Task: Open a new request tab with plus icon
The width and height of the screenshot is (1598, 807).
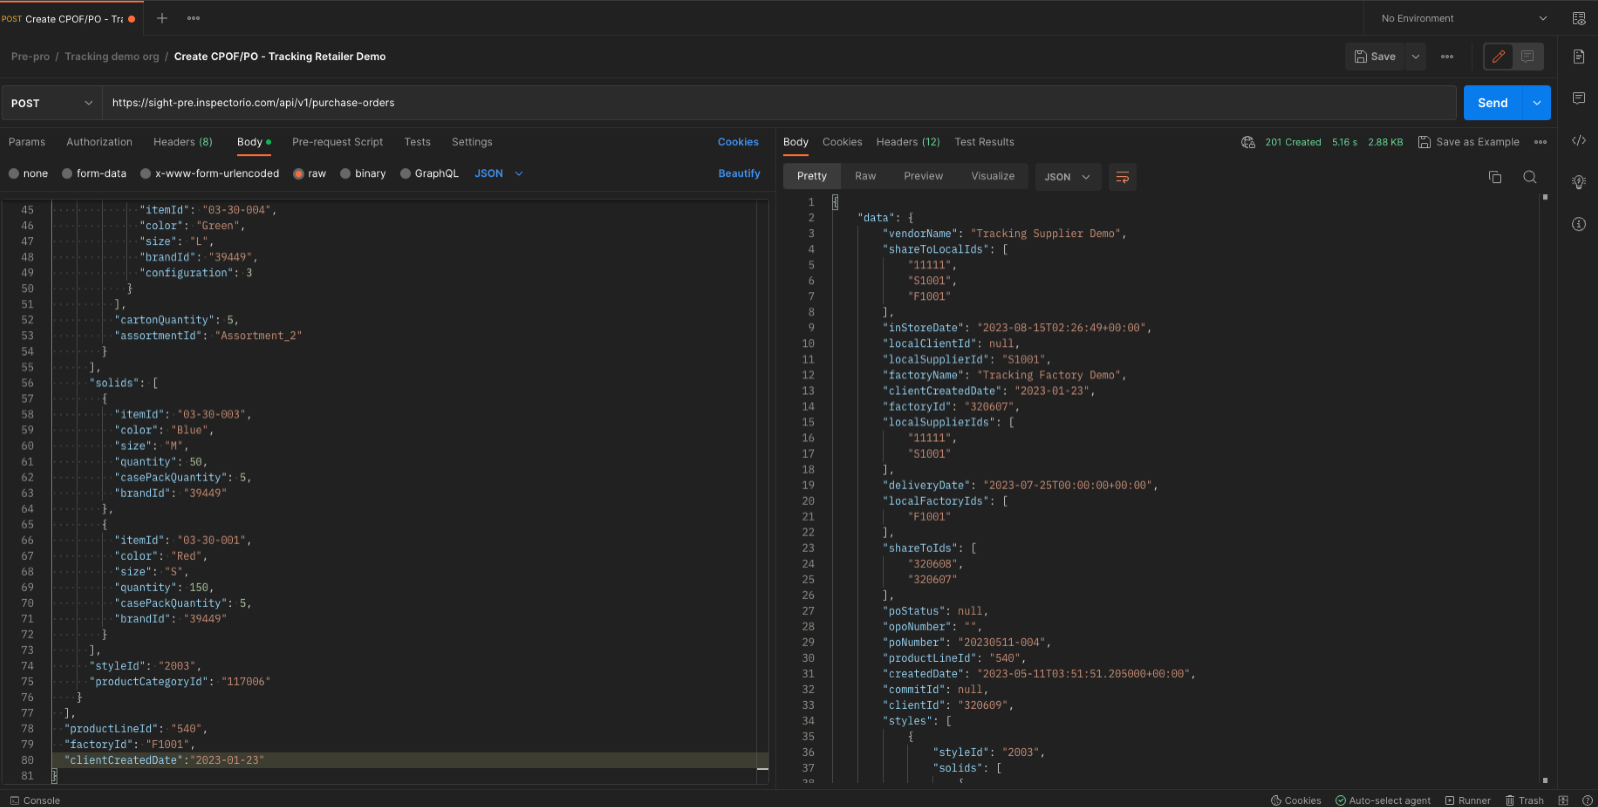Action: (162, 18)
